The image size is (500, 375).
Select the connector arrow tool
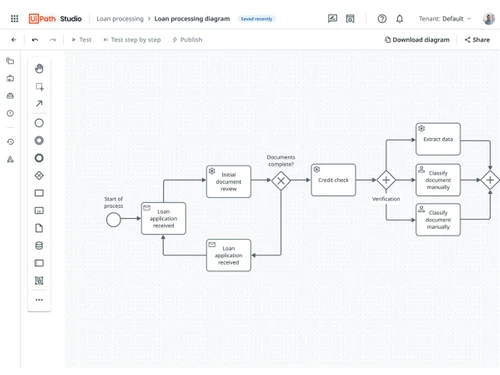[x=39, y=103]
